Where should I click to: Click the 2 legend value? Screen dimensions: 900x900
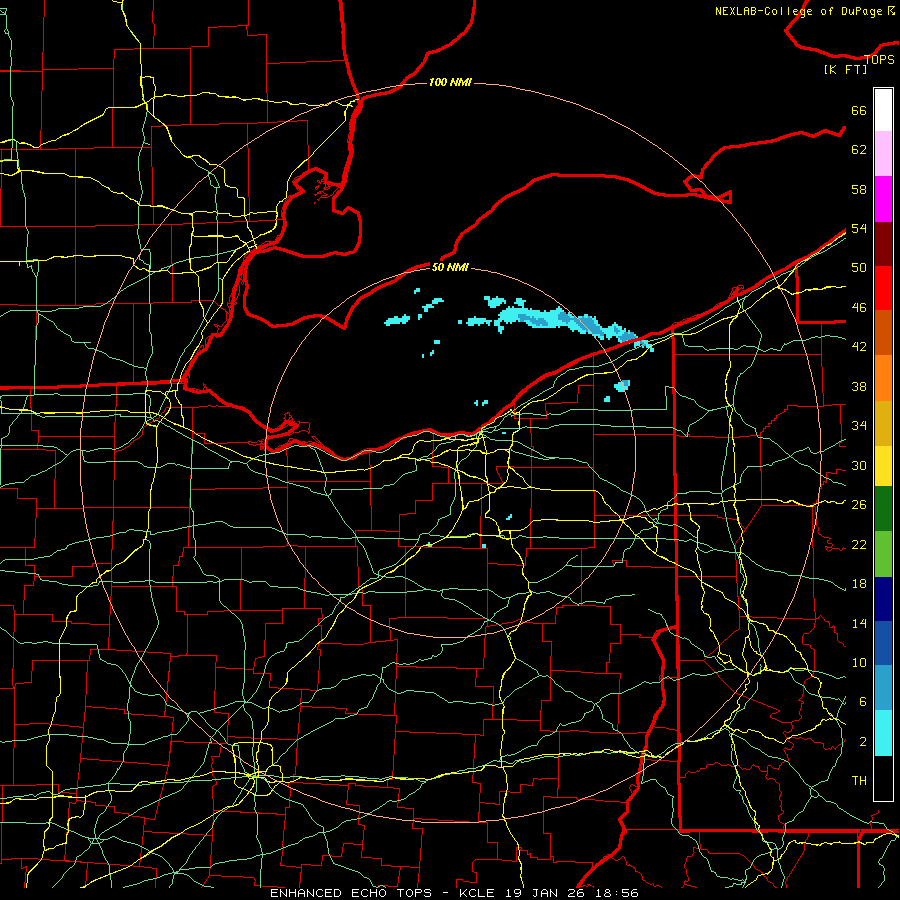click(862, 741)
